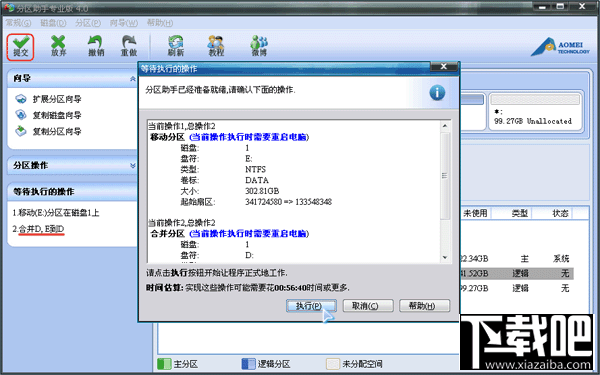This screenshot has width=600, height=375.
Task: Select pending operation 1.移动(E:)分区在磁盘1上
Action: point(56,213)
